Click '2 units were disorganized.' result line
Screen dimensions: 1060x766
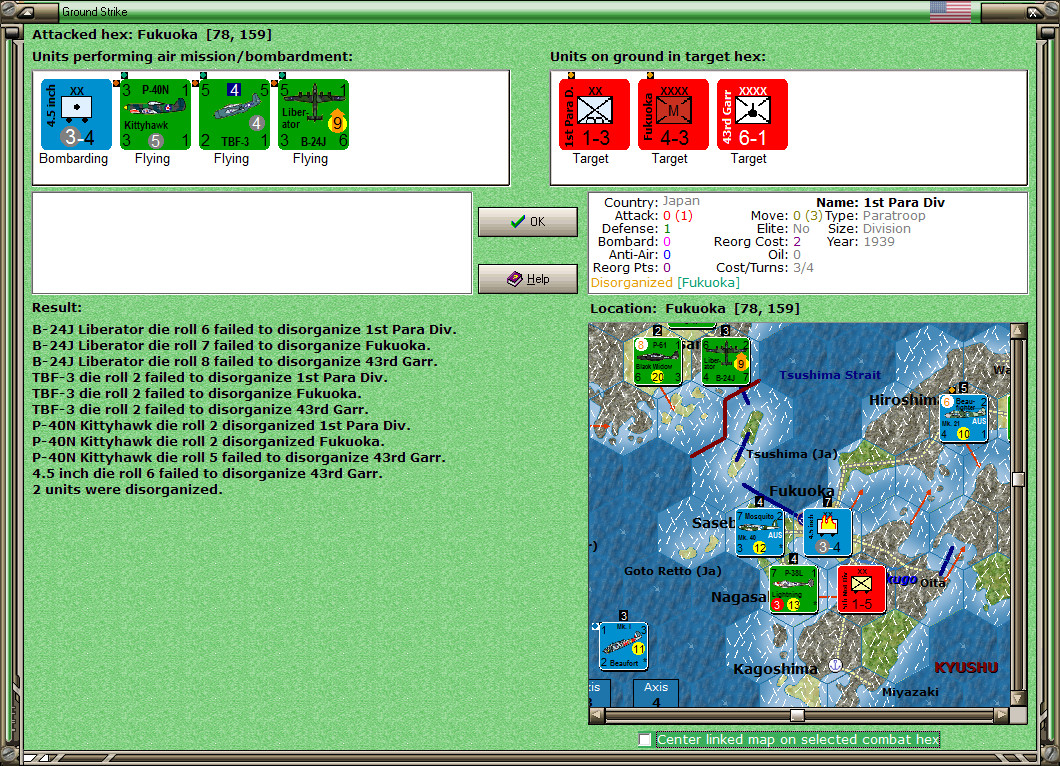(x=127, y=489)
